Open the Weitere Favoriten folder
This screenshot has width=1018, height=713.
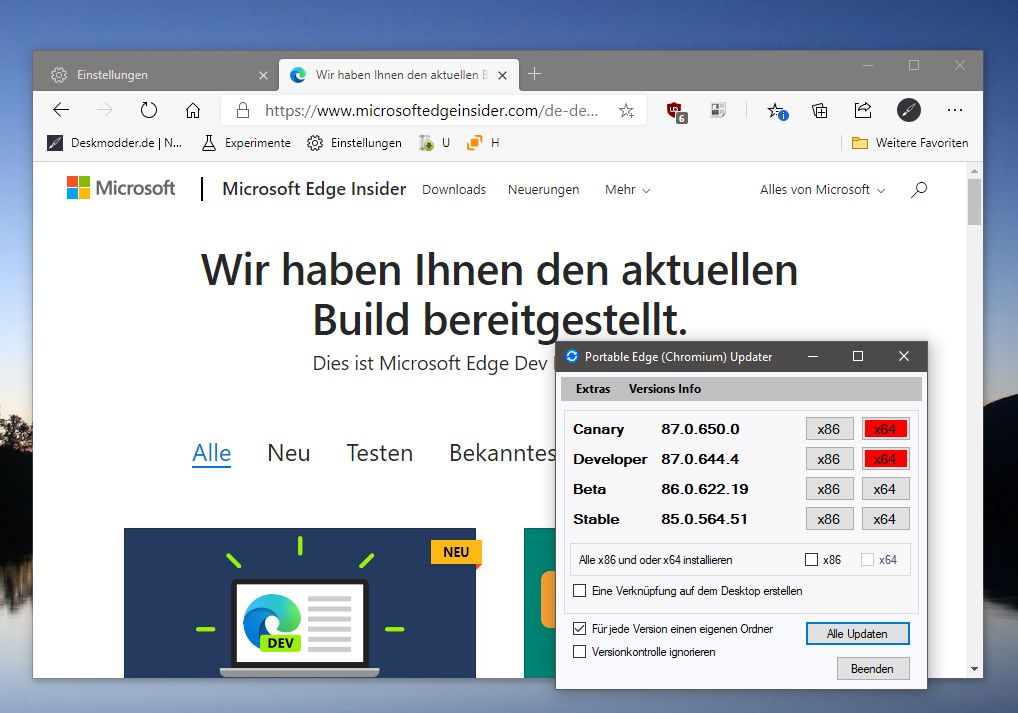click(x=910, y=143)
